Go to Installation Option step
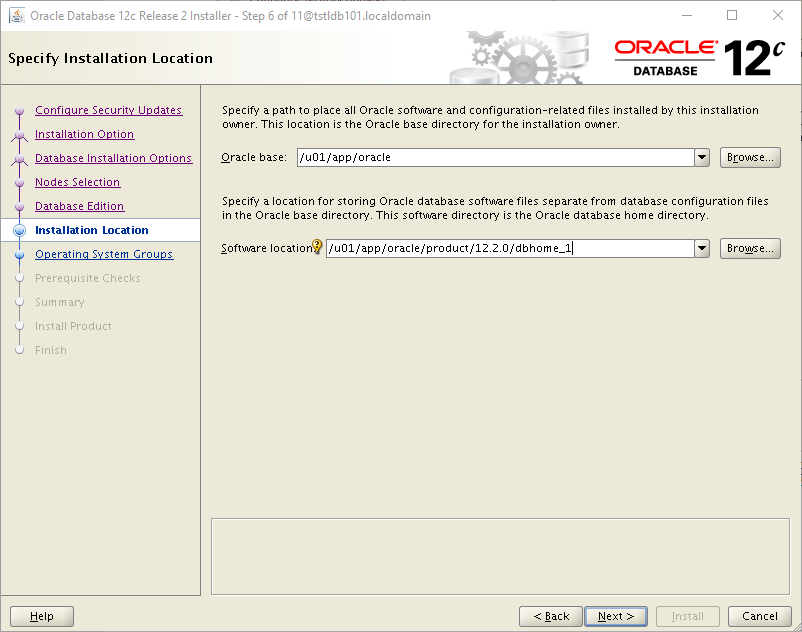The width and height of the screenshot is (802, 632). pos(84,134)
